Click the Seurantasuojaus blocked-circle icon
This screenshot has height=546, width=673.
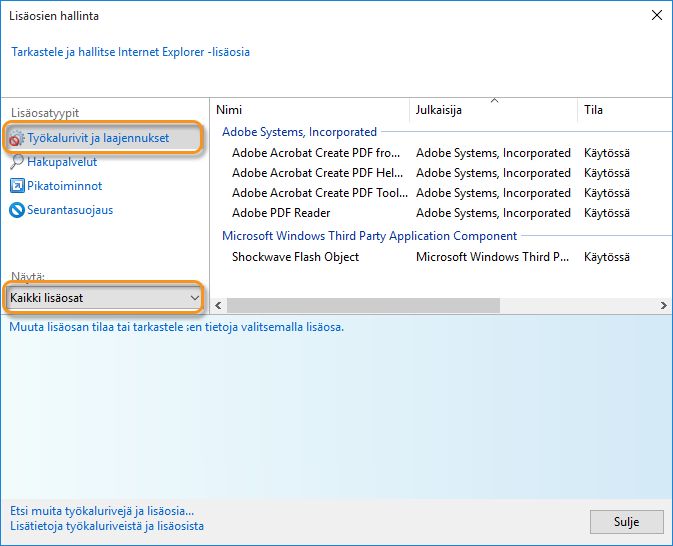click(17, 210)
